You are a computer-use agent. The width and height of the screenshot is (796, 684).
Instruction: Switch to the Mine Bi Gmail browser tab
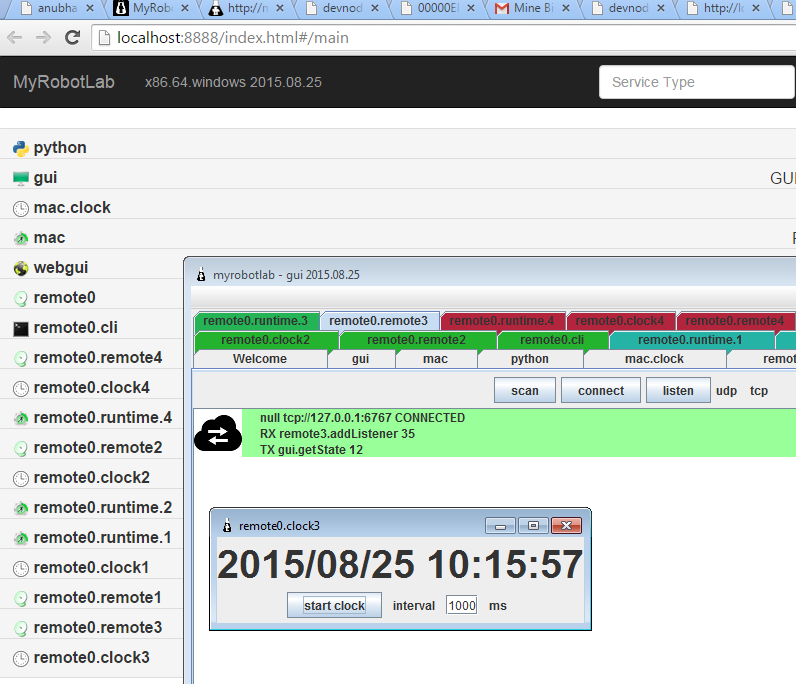pyautogui.click(x=532, y=8)
